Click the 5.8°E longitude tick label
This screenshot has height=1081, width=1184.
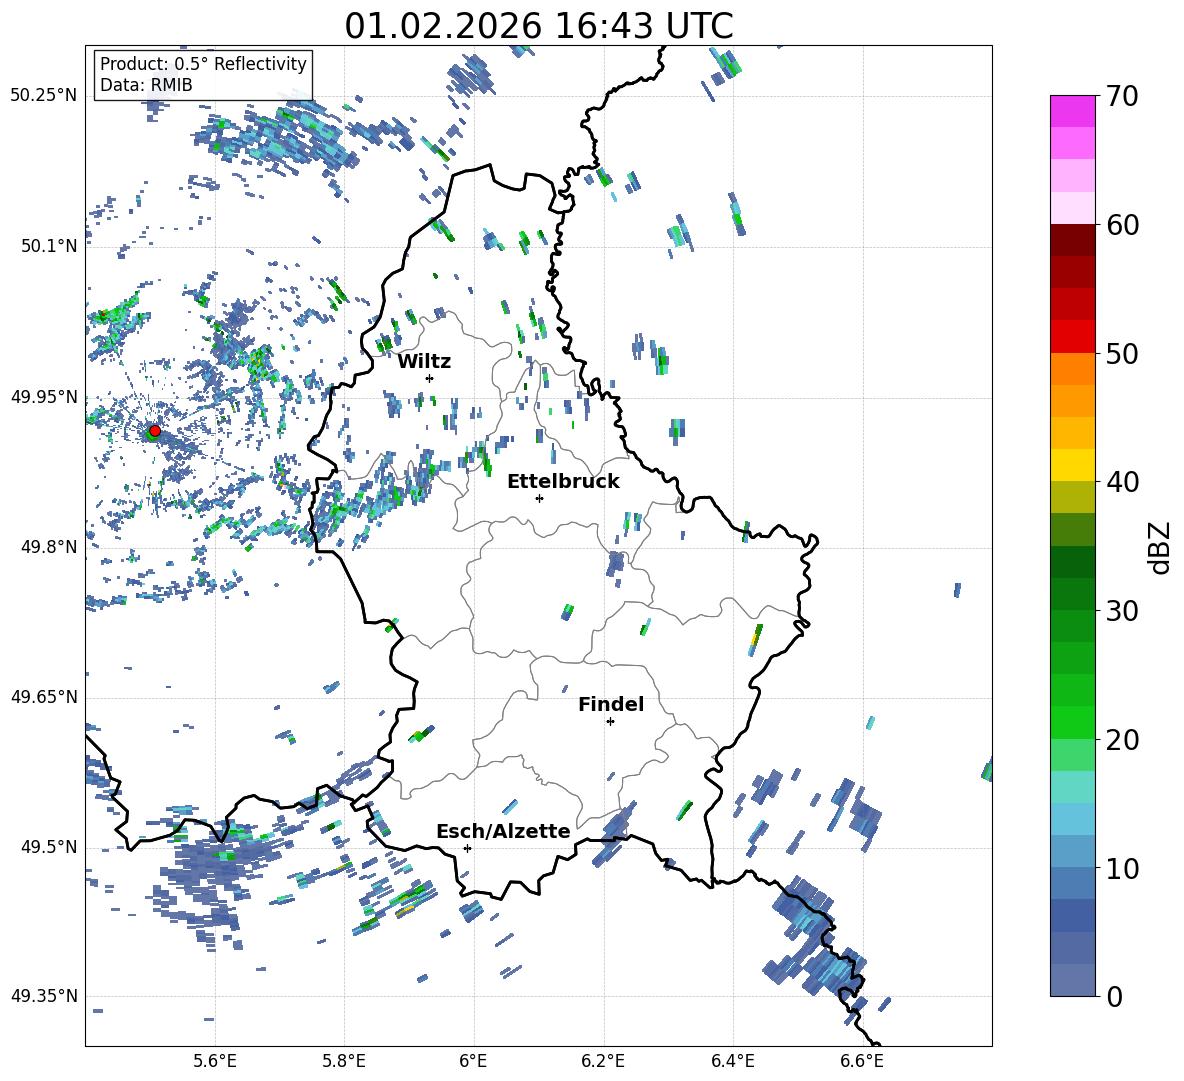pos(344,1061)
